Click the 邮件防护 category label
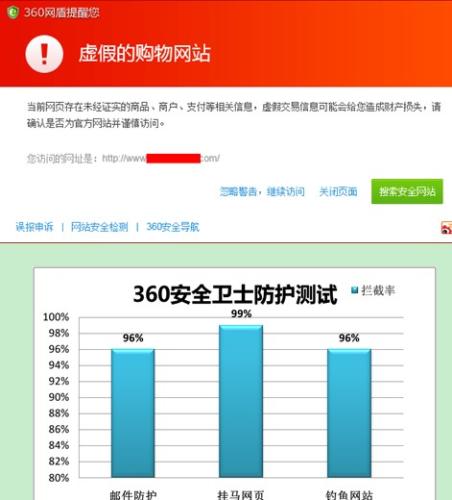 [x=133, y=495]
